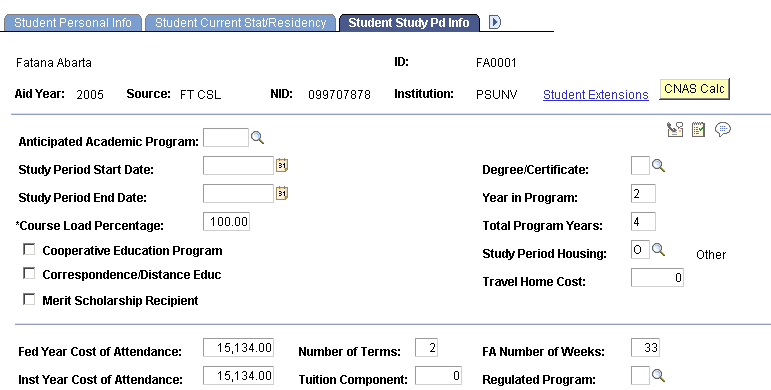
Task: Enable Cooperative Education Program checkbox
Action: [x=30, y=249]
